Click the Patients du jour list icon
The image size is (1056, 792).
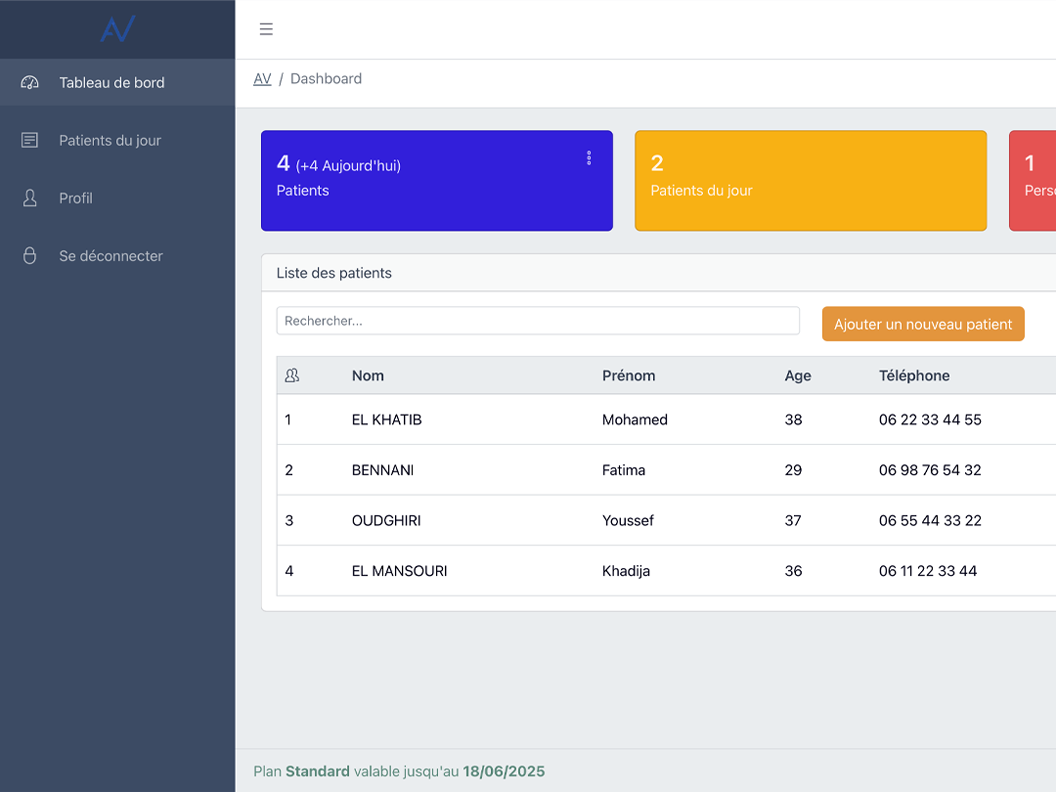tap(30, 141)
